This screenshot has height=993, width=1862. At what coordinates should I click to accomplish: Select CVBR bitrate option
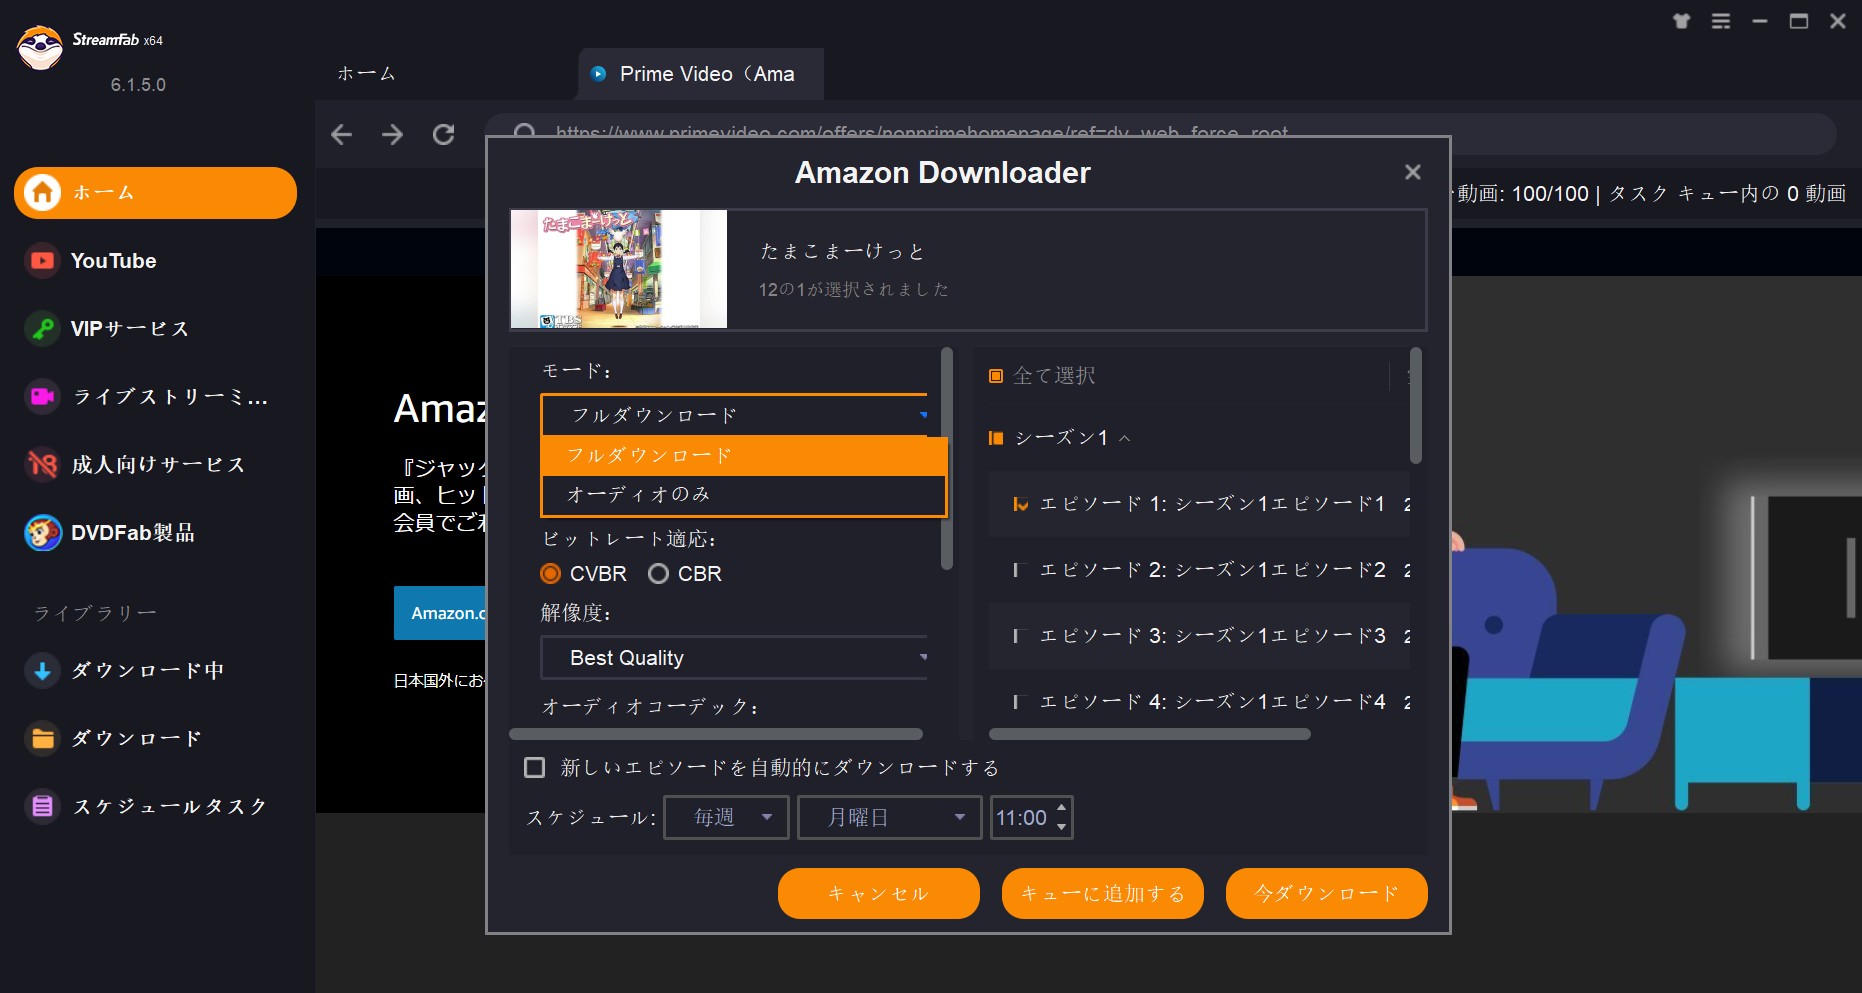coord(550,574)
